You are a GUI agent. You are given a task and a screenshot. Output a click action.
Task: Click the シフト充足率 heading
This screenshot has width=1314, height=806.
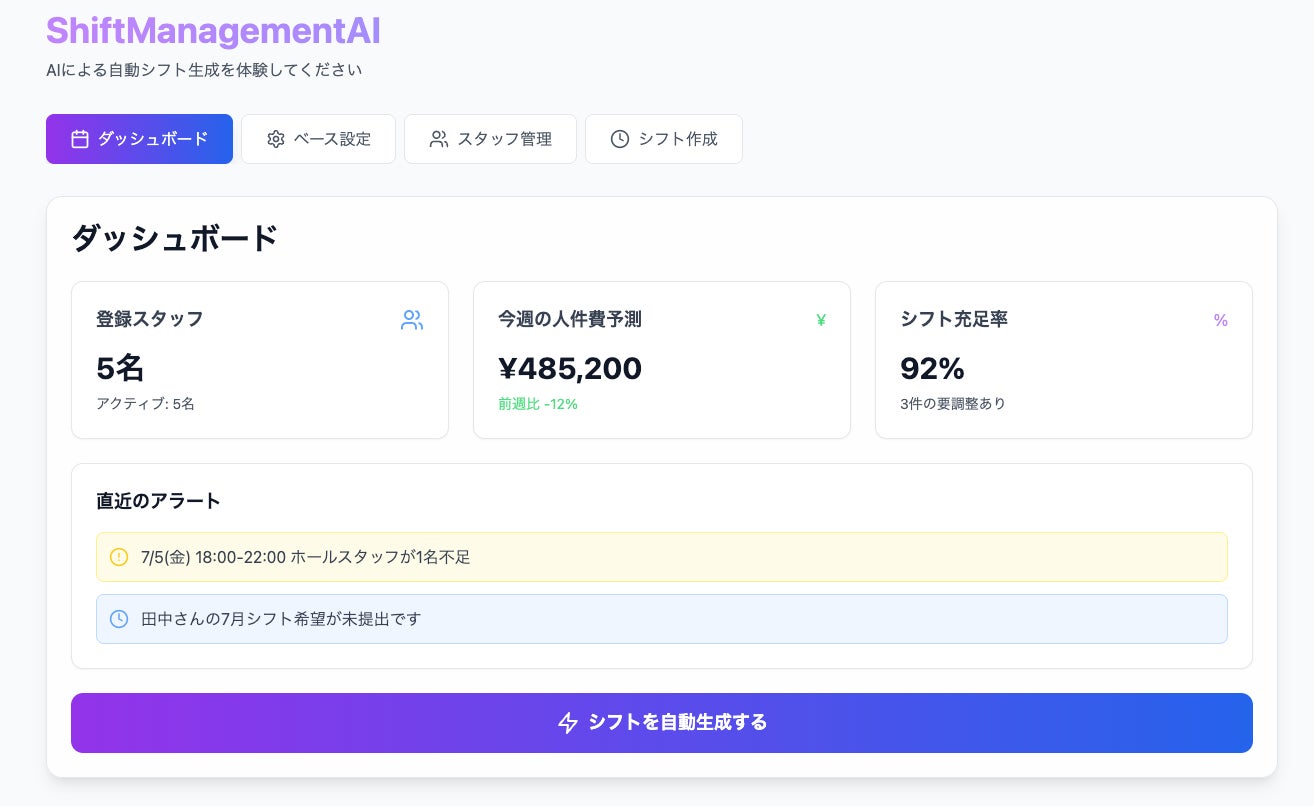pos(954,319)
